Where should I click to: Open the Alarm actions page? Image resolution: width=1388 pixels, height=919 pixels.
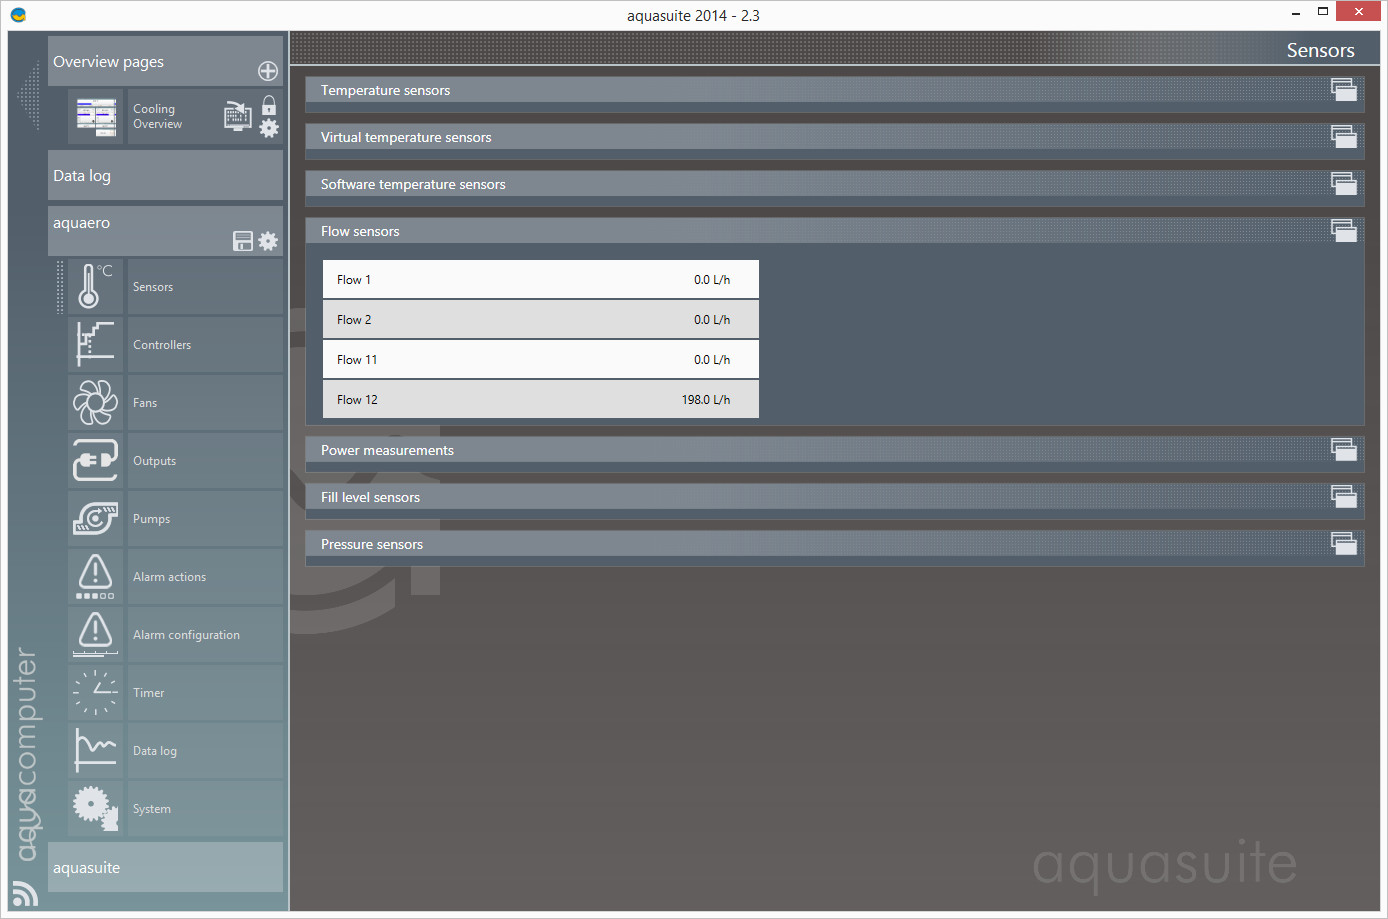point(205,577)
